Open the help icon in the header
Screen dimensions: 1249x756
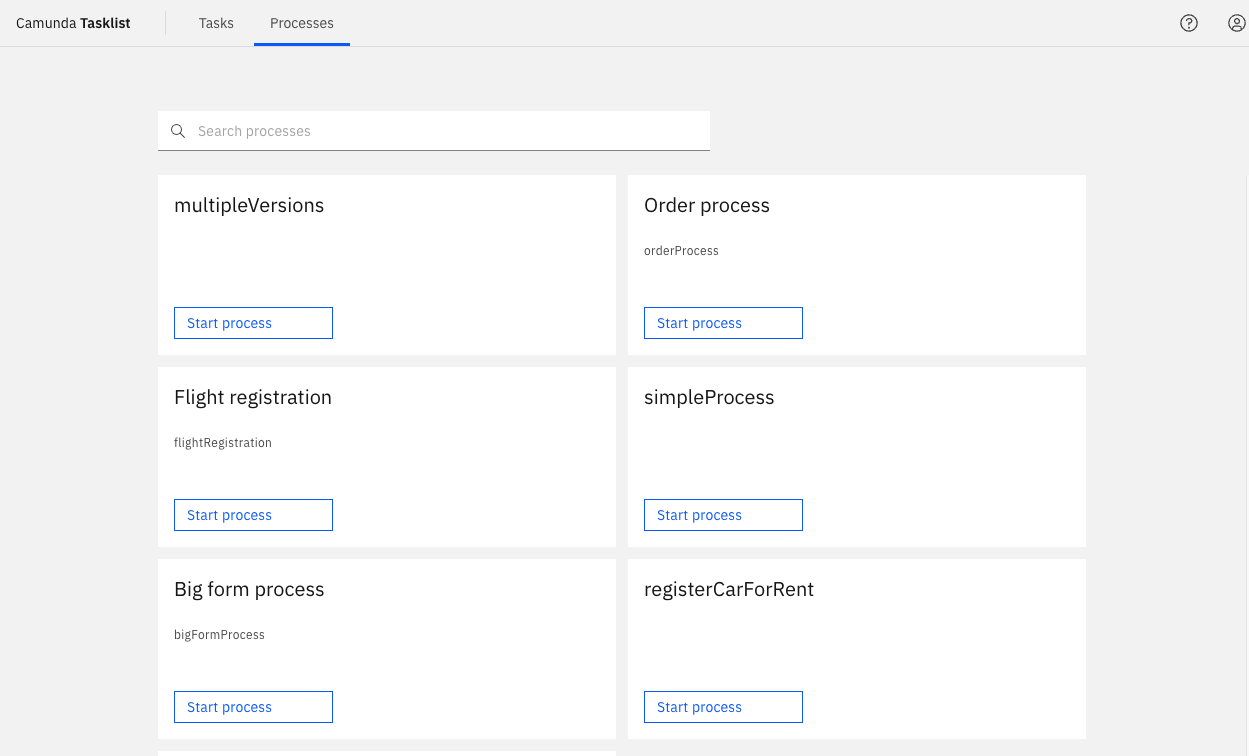[x=1188, y=22]
